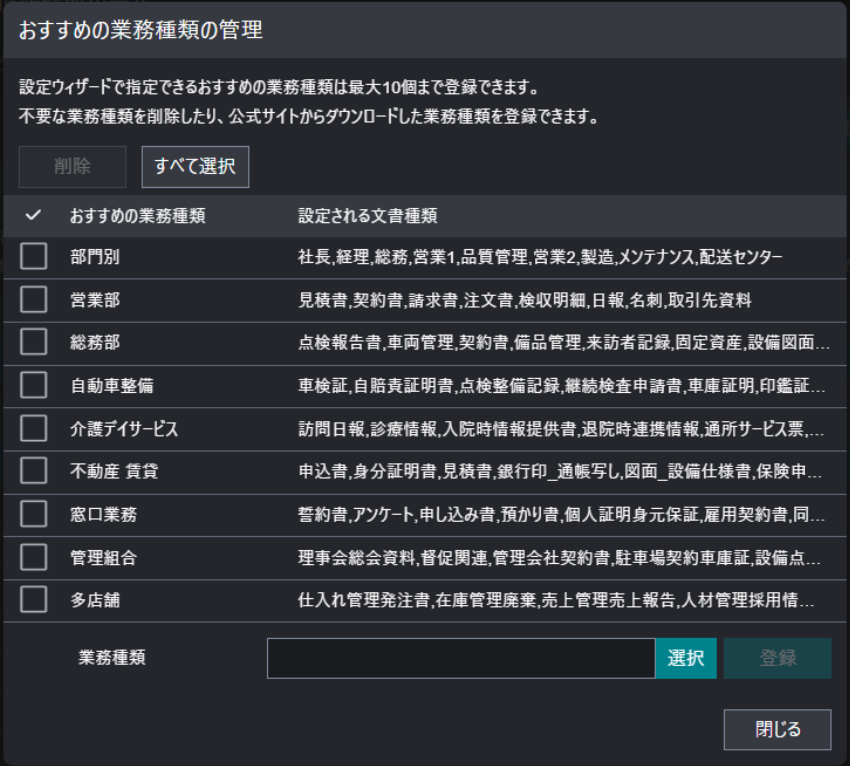This screenshot has height=766, width=850.
Task: Check the 部門別 checkbox
Action: pos(34,257)
